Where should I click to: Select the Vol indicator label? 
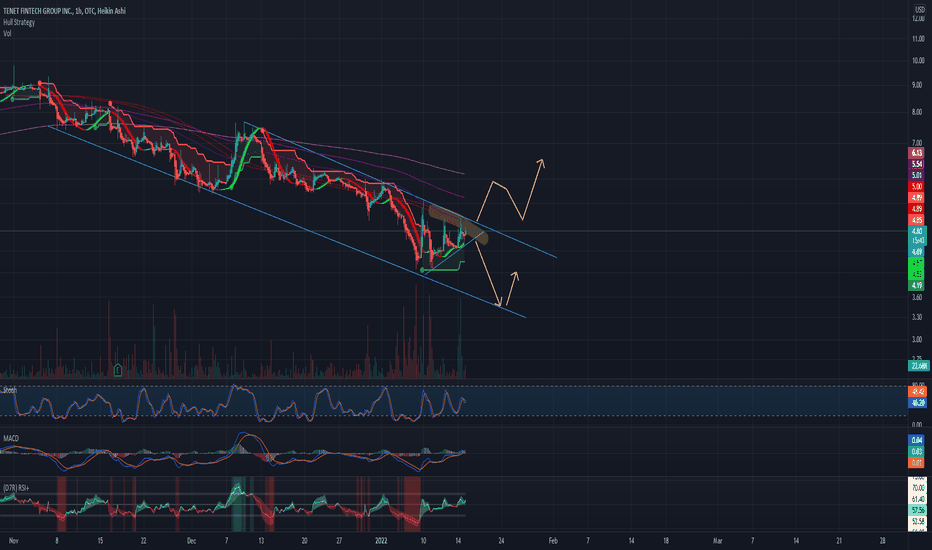(7, 33)
